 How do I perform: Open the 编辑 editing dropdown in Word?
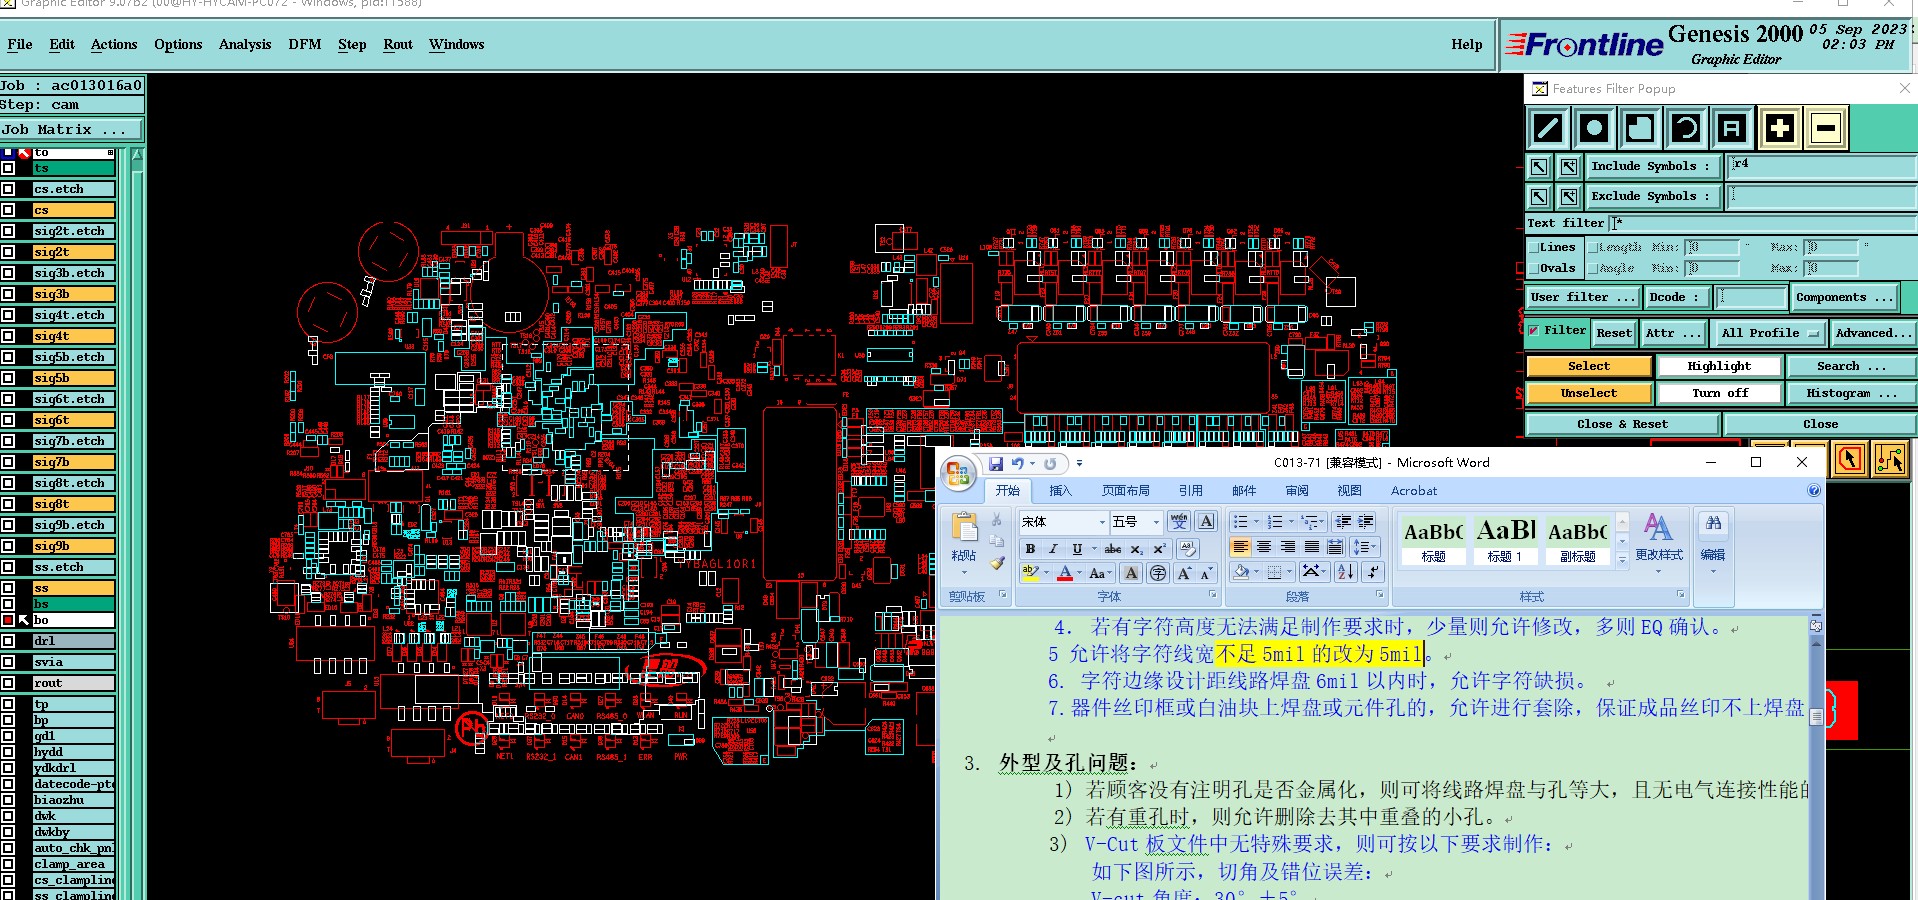1713,543
